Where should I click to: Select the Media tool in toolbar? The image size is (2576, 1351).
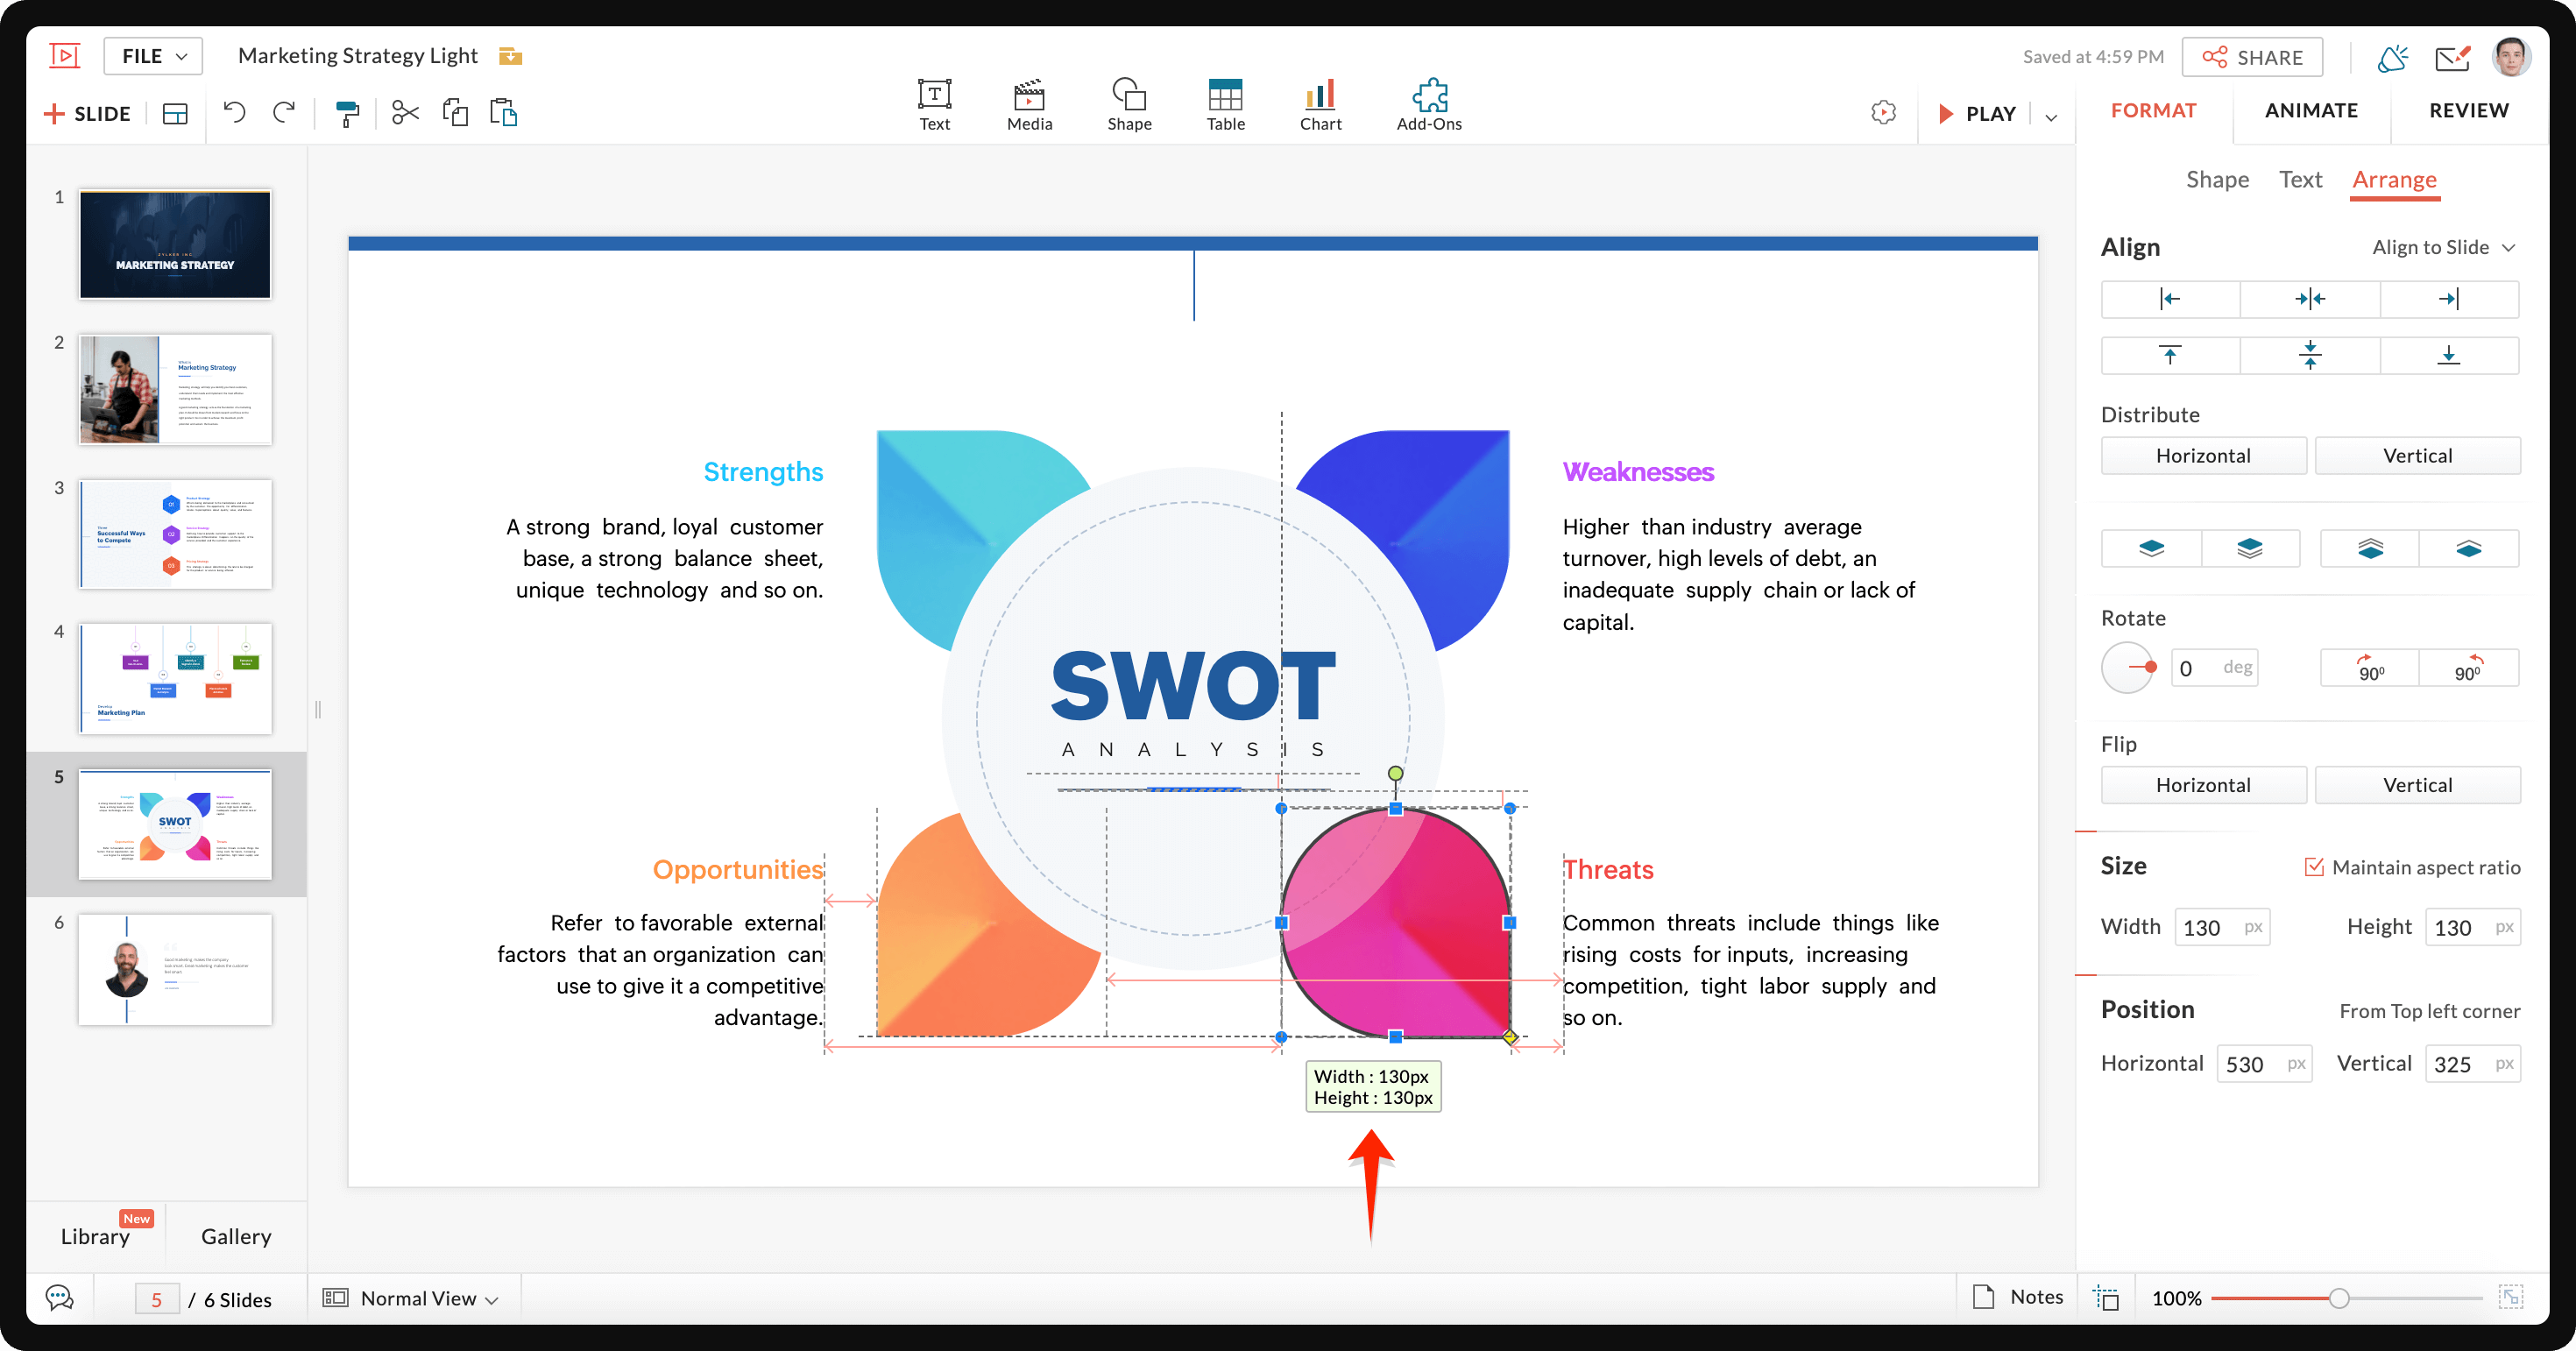coord(1027,97)
